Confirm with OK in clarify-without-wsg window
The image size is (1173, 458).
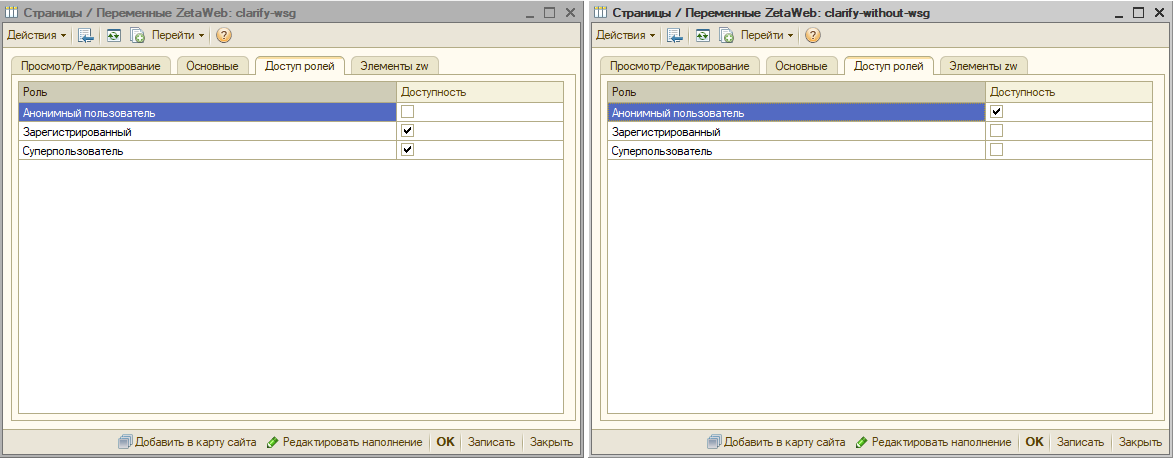[x=1035, y=442]
